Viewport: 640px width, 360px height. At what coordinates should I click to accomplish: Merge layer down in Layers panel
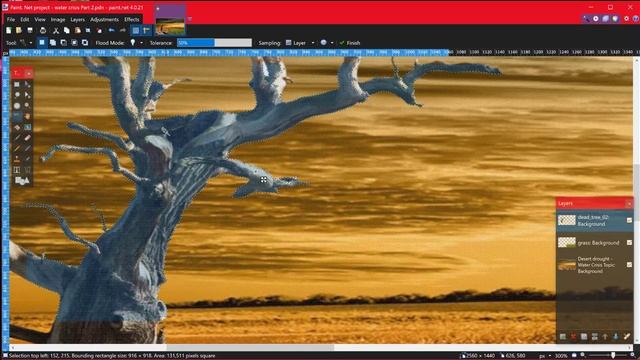point(594,337)
